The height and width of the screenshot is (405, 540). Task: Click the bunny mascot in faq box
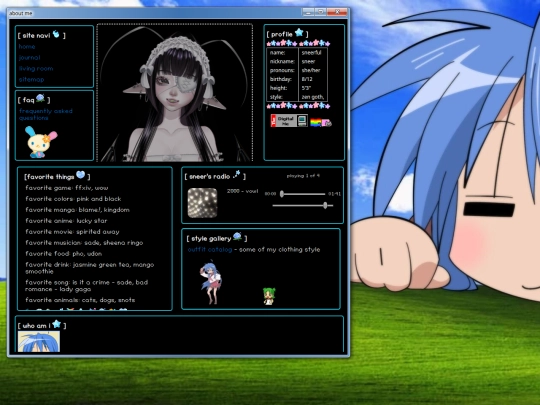[41, 142]
